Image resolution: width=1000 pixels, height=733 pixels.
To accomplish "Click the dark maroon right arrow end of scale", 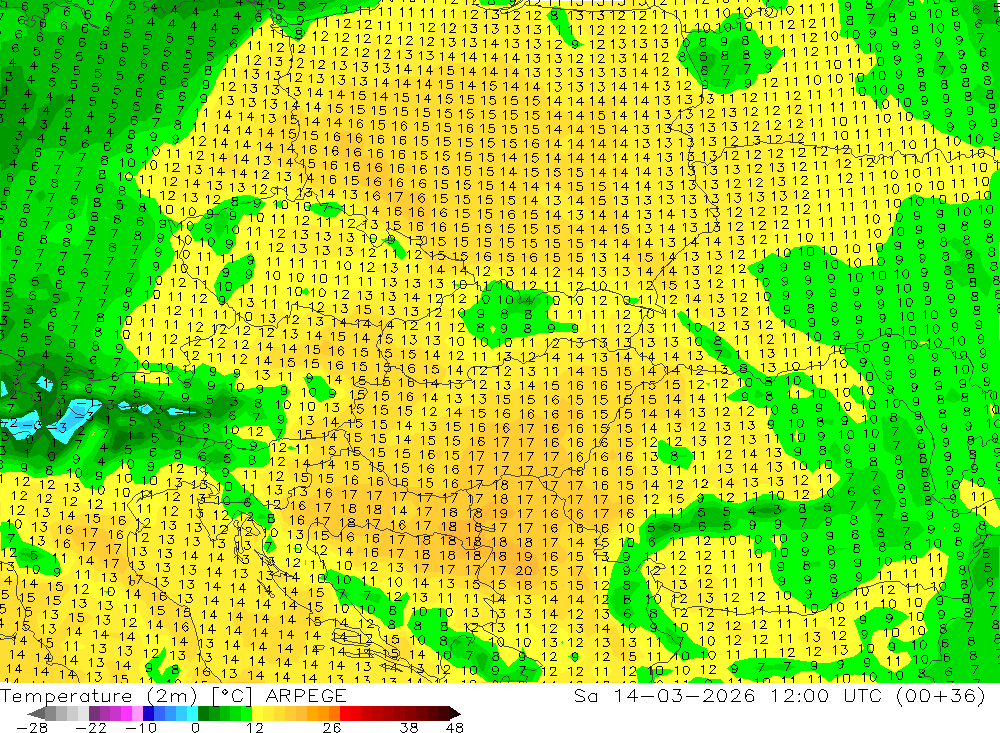I will [x=453, y=713].
